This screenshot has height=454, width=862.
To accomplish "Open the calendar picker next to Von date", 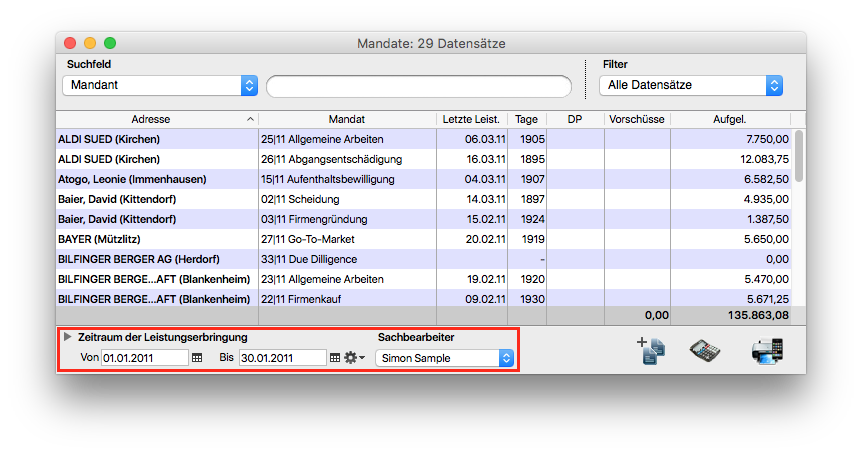I will tap(197, 358).
